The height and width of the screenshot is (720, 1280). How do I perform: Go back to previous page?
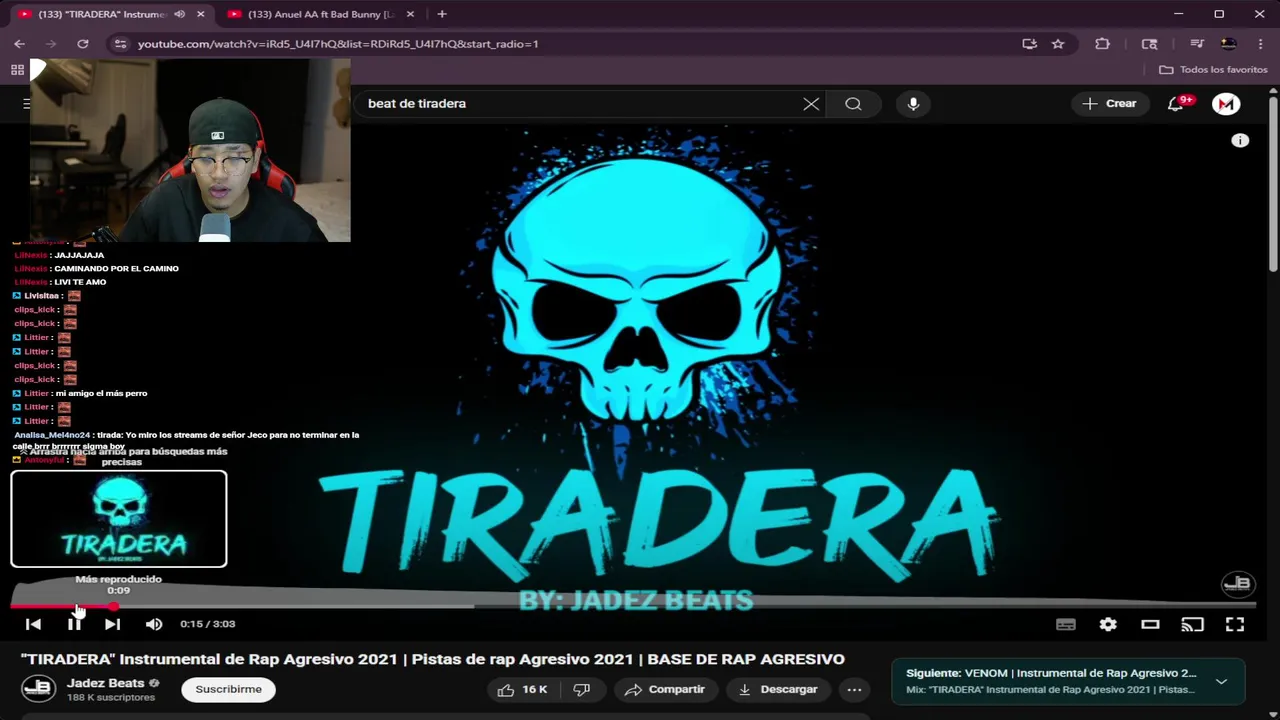tap(19, 44)
